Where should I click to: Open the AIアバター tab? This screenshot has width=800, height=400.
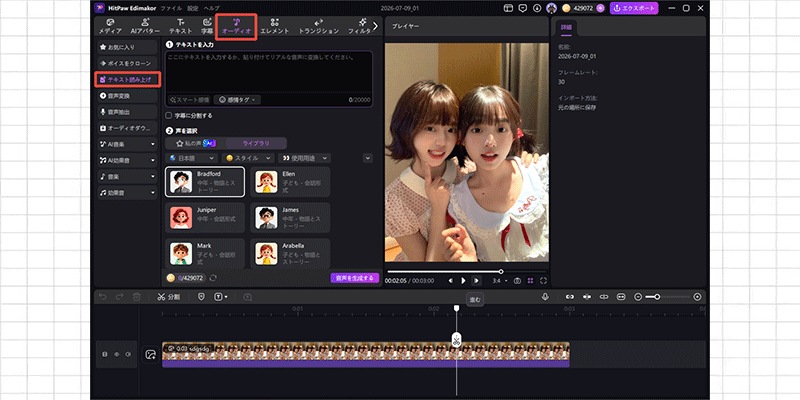[x=145, y=27]
